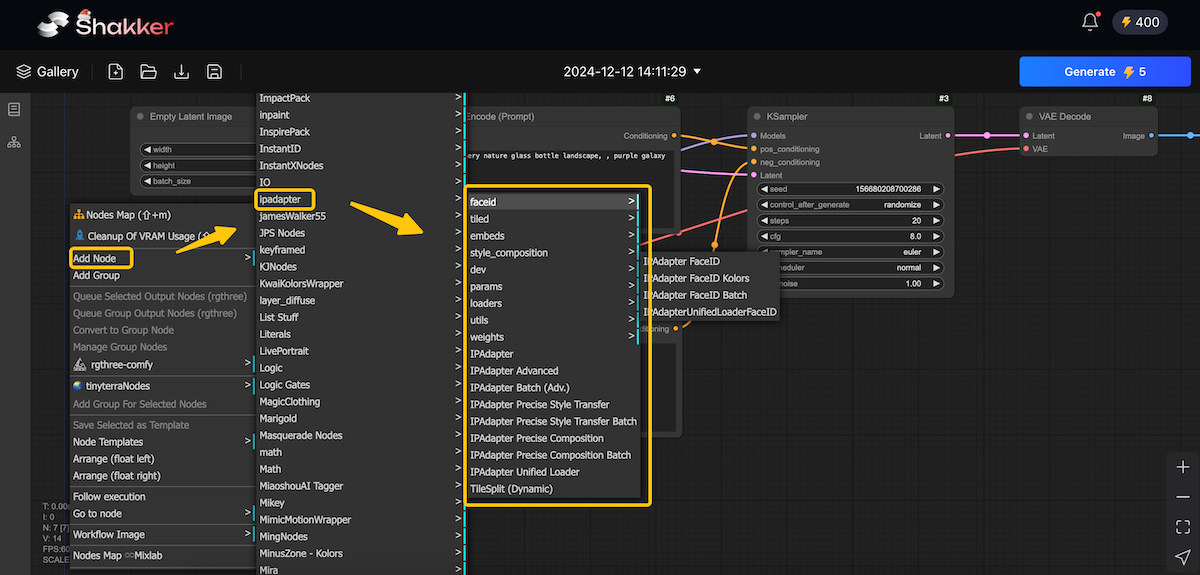Expand the InstantID category
The width and height of the screenshot is (1200, 575).
pyautogui.click(x=360, y=148)
